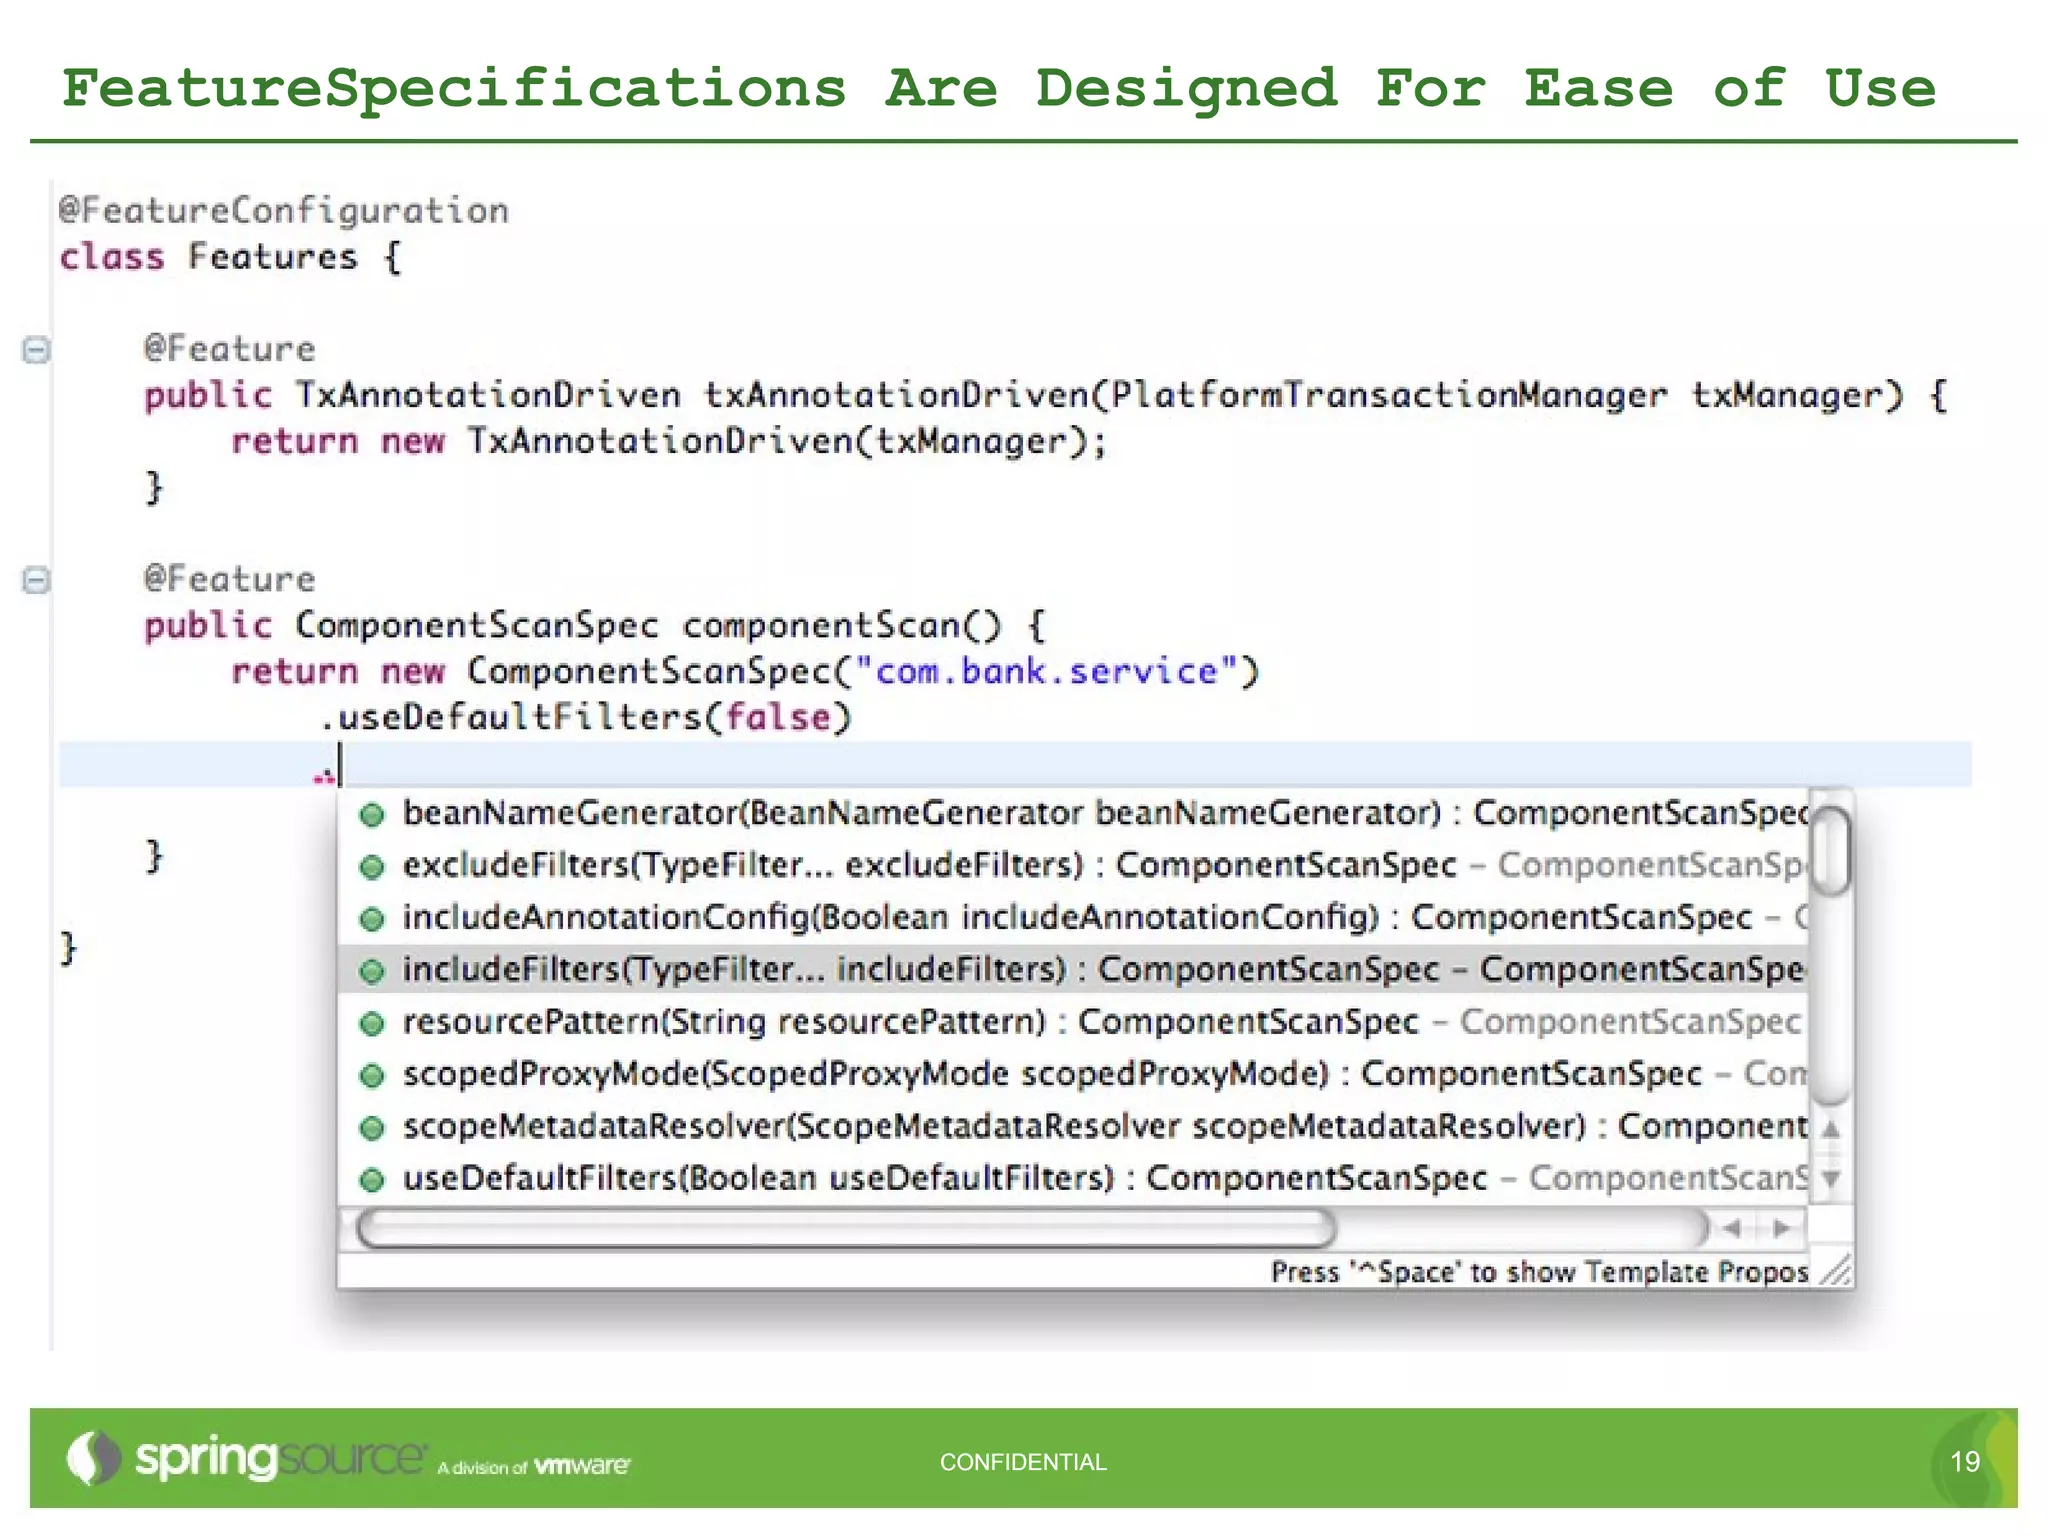Click the popup resize grip corner
The image size is (2048, 1536).
tap(1835, 1270)
